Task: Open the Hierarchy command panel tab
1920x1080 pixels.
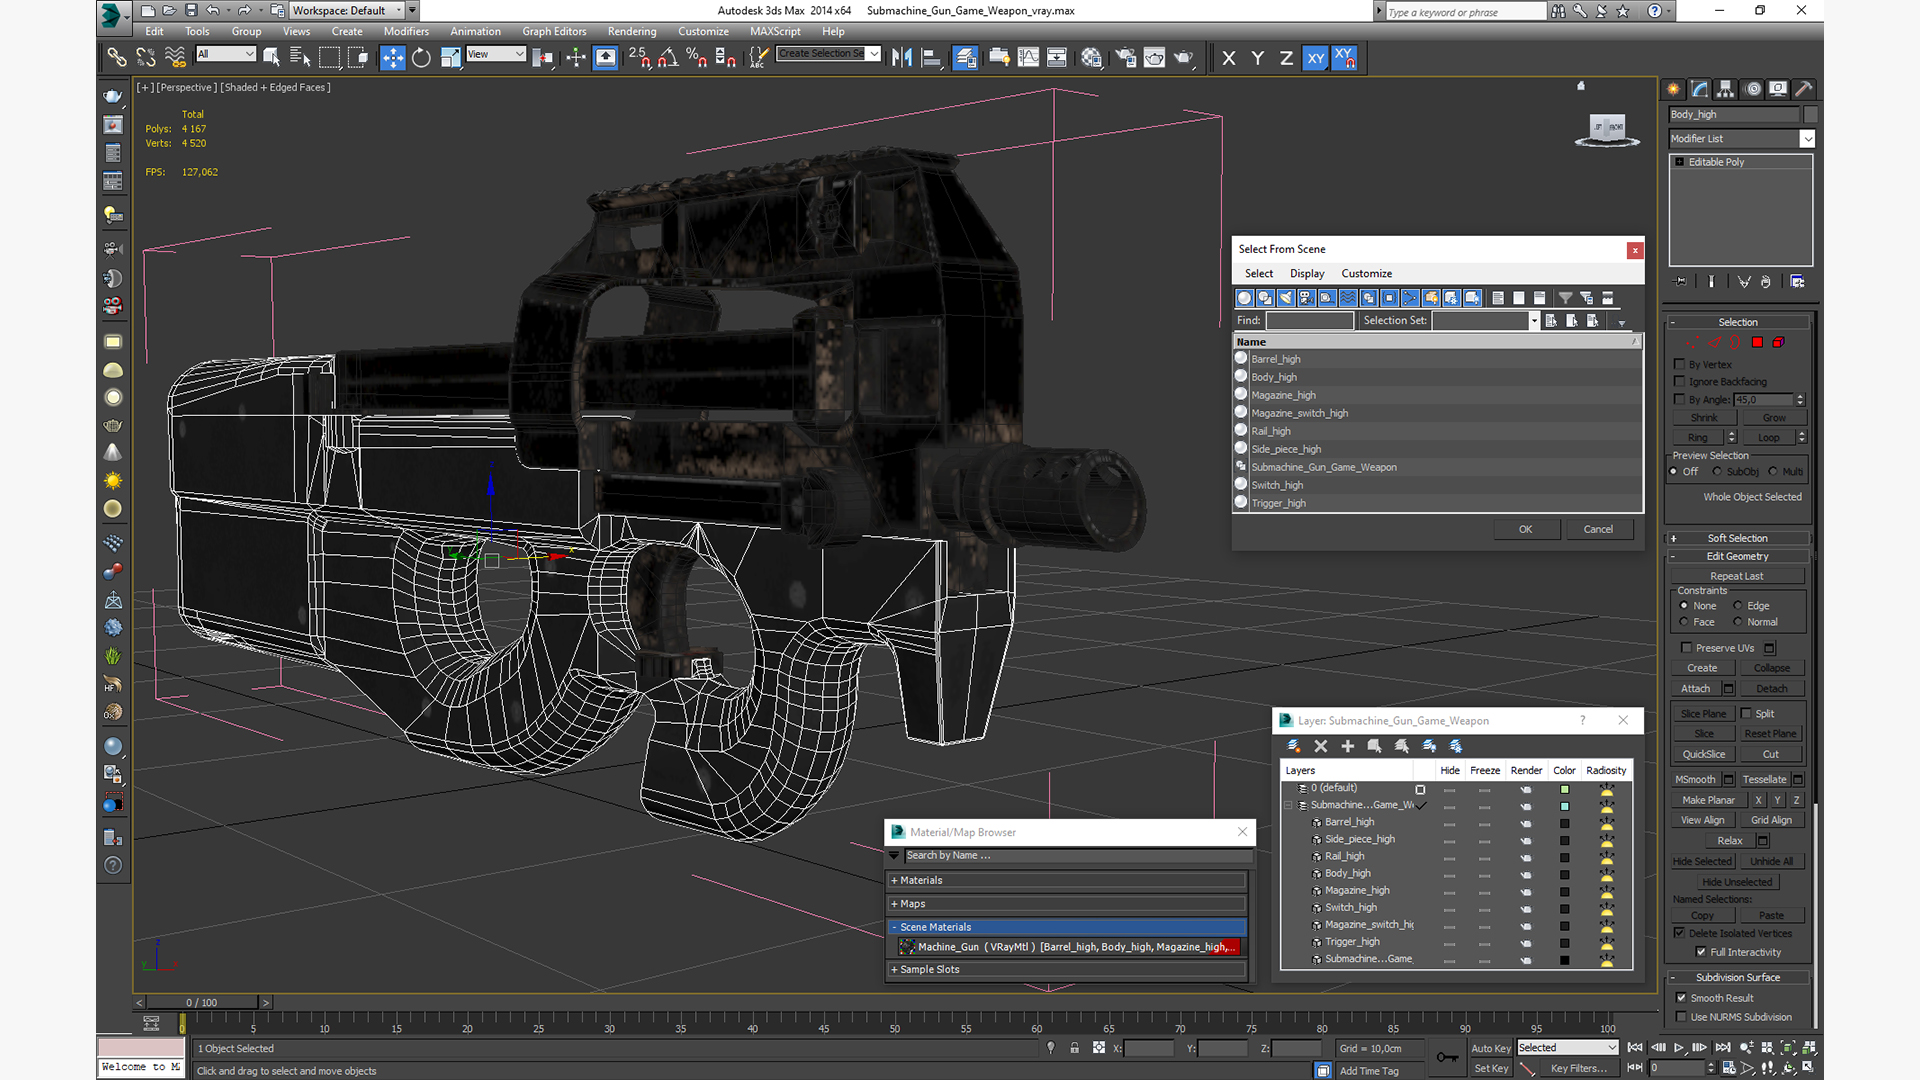Action: [x=1726, y=89]
